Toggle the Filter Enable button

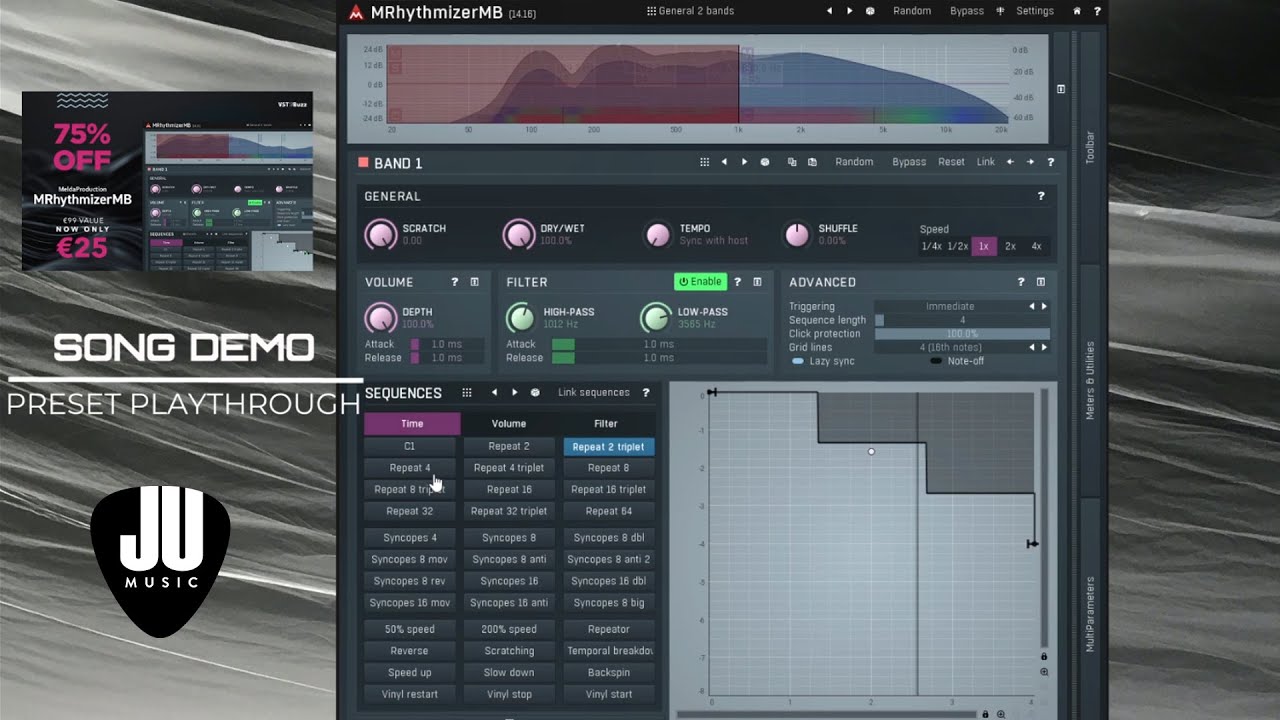click(x=700, y=282)
